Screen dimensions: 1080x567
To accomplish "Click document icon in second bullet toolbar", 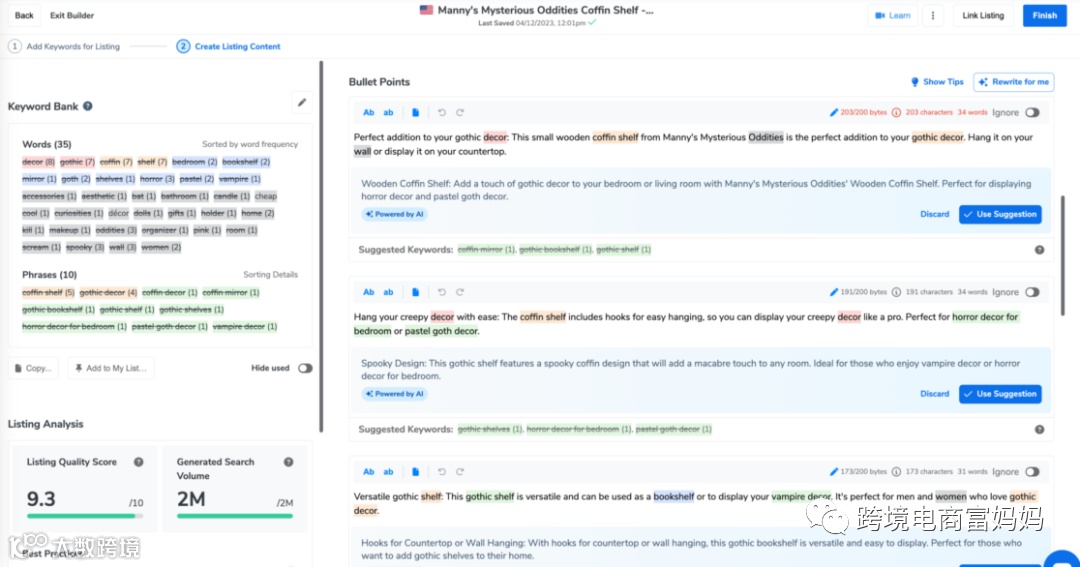I will (x=415, y=292).
